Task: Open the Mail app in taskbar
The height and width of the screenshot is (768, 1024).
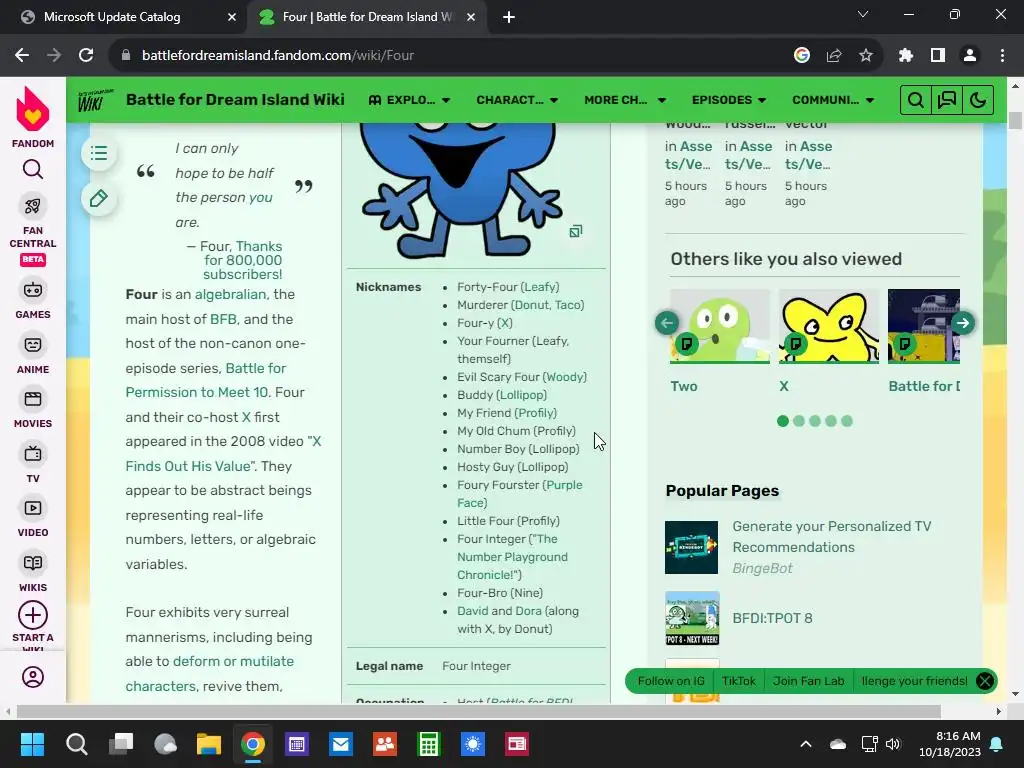Action: tap(341, 744)
